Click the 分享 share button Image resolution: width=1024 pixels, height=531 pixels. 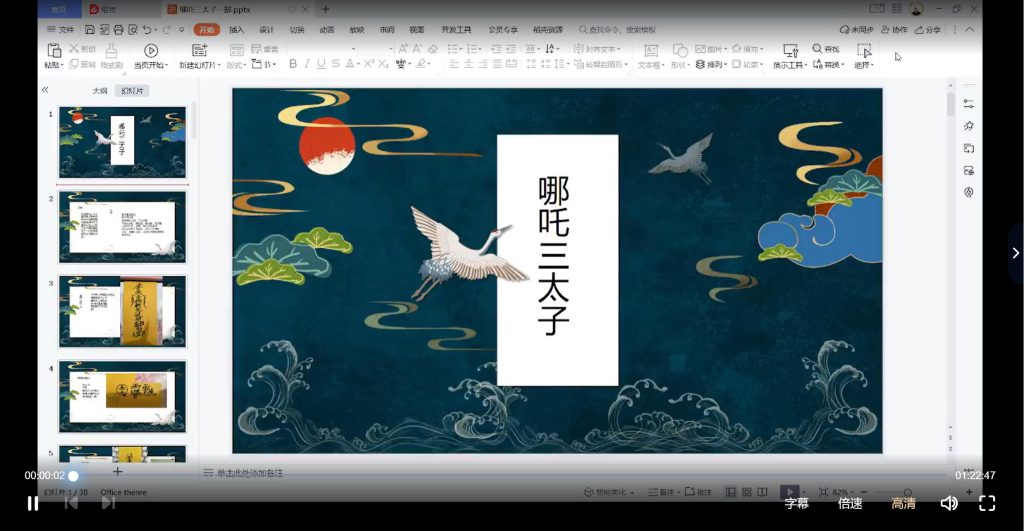927,30
